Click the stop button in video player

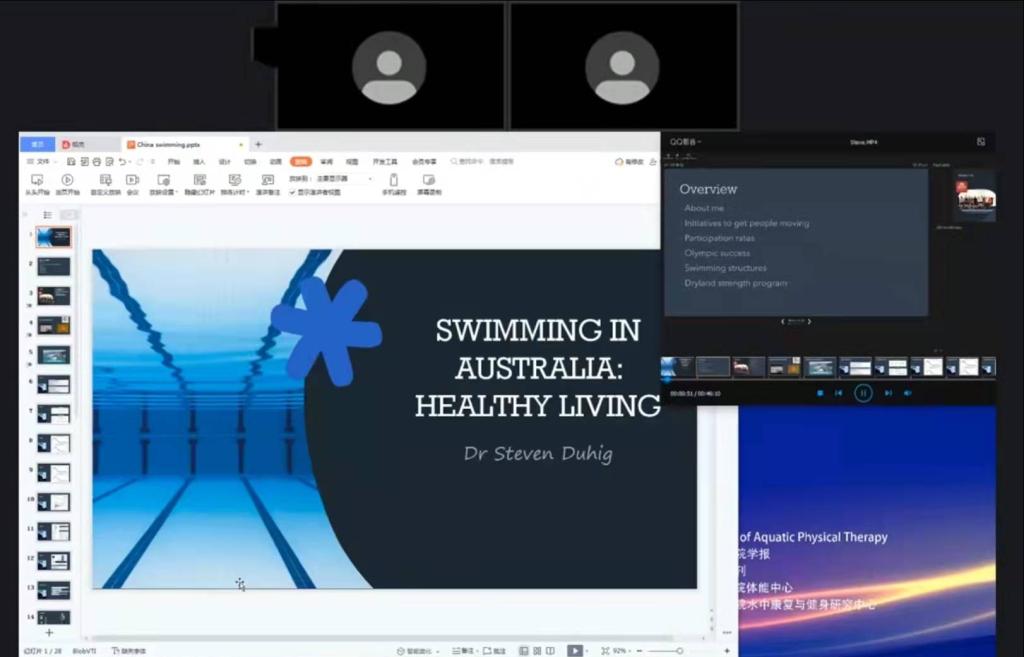[820, 393]
